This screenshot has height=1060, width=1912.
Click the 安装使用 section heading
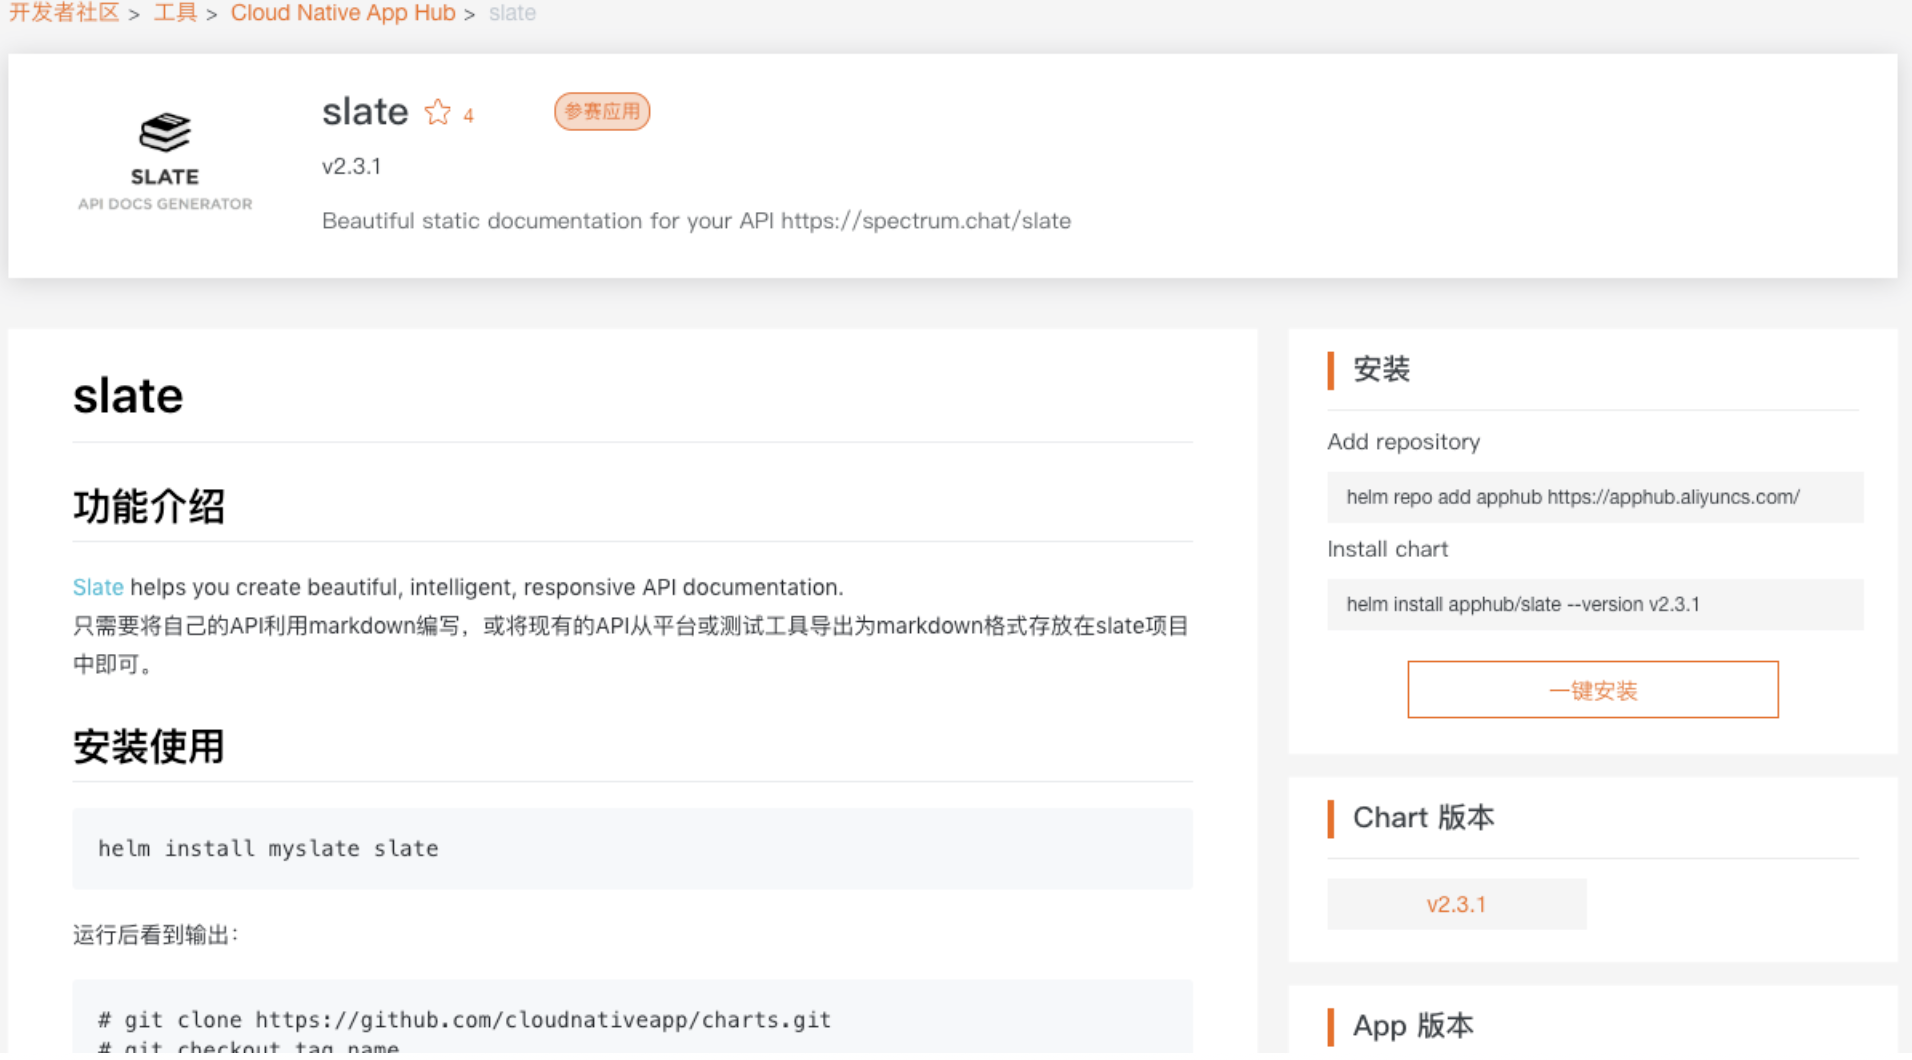[149, 746]
